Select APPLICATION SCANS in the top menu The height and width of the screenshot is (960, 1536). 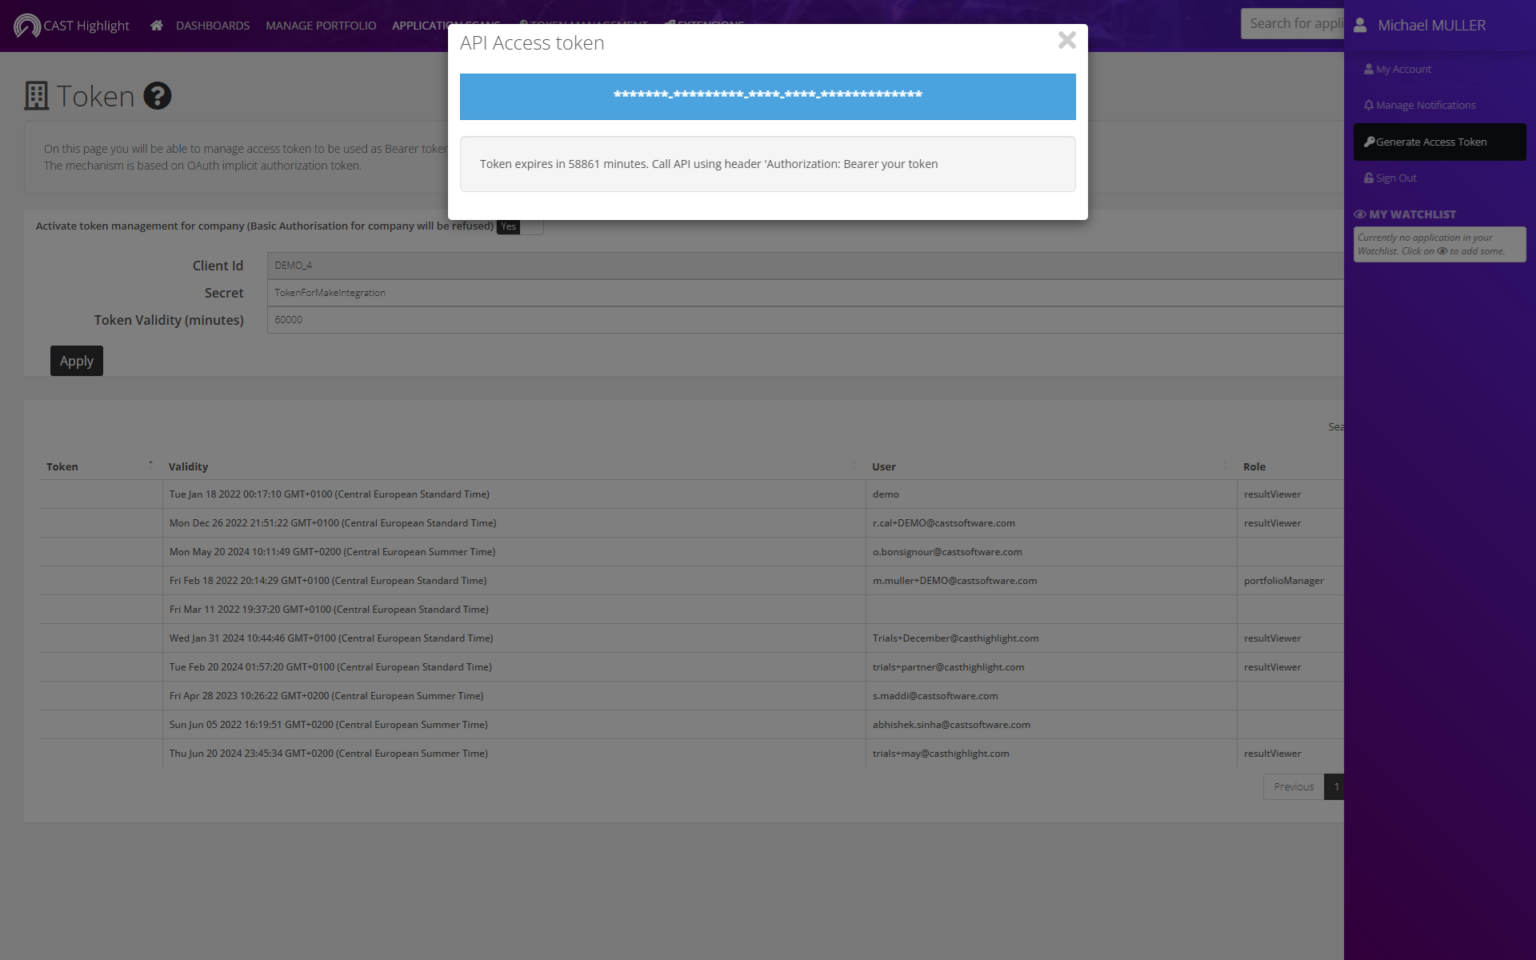click(x=446, y=25)
